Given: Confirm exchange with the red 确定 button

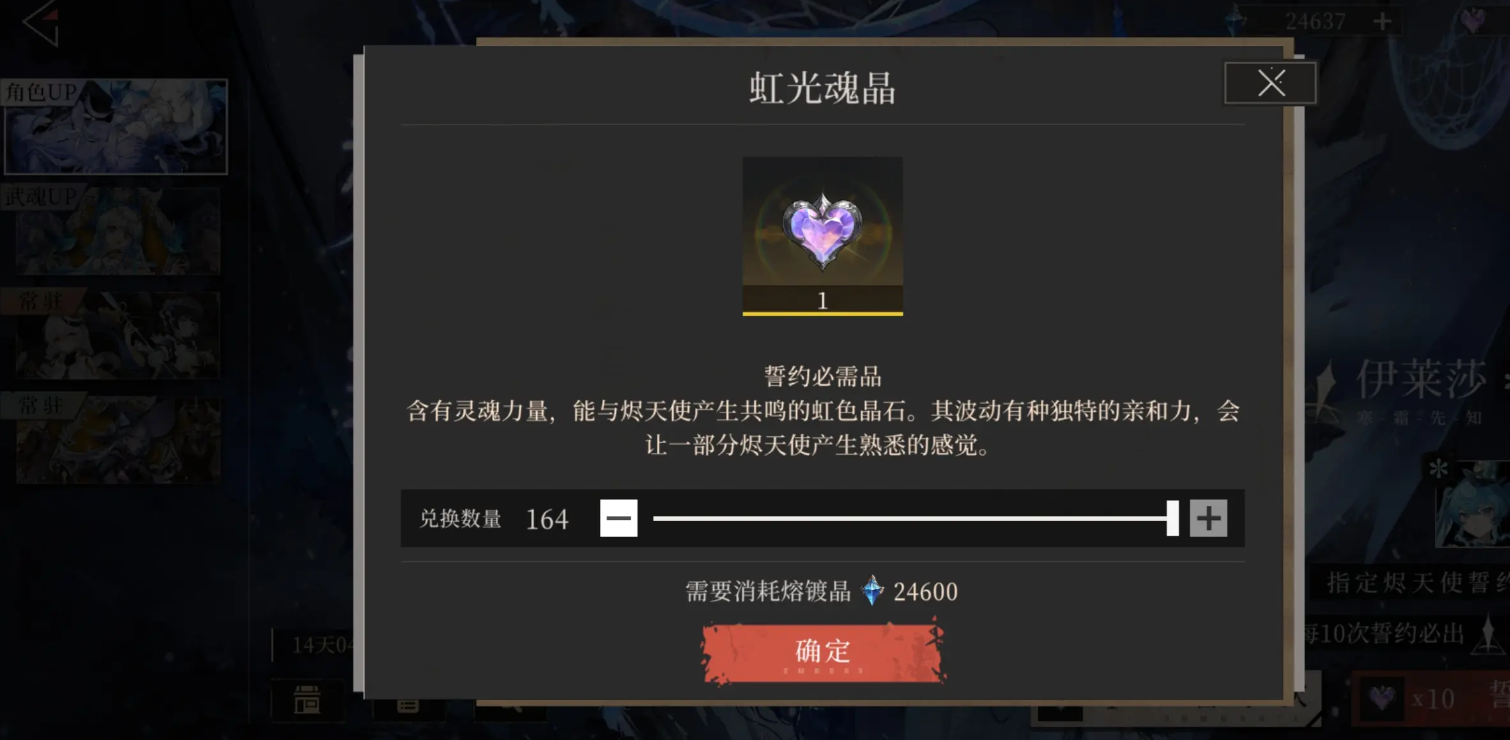Looking at the screenshot, I should click(x=823, y=652).
